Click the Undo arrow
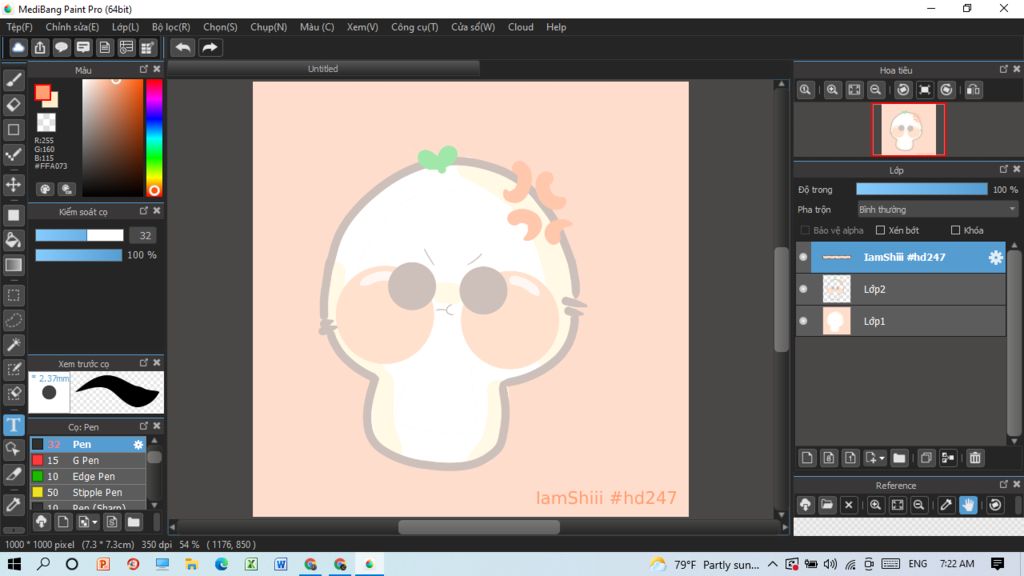 point(183,48)
